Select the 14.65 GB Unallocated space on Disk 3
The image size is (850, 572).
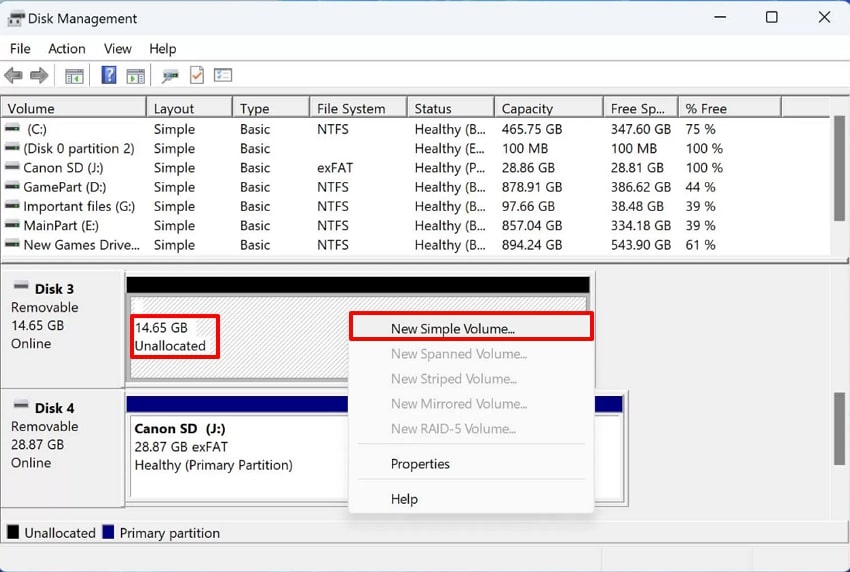[239, 337]
